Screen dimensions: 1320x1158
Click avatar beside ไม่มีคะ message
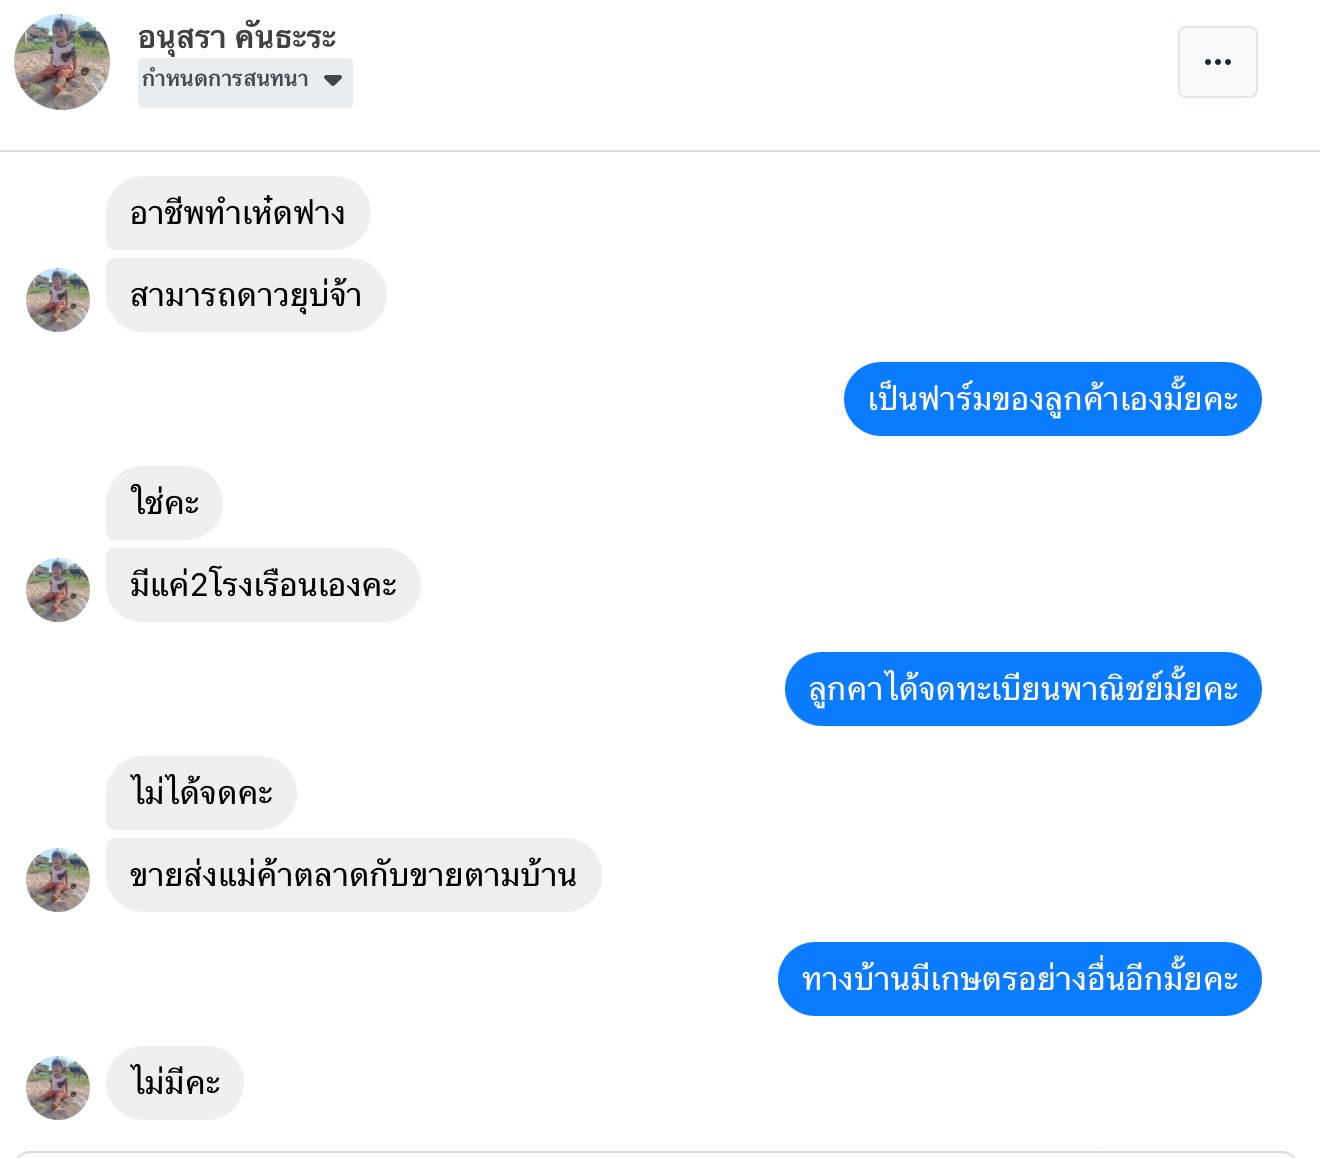[x=58, y=1088]
